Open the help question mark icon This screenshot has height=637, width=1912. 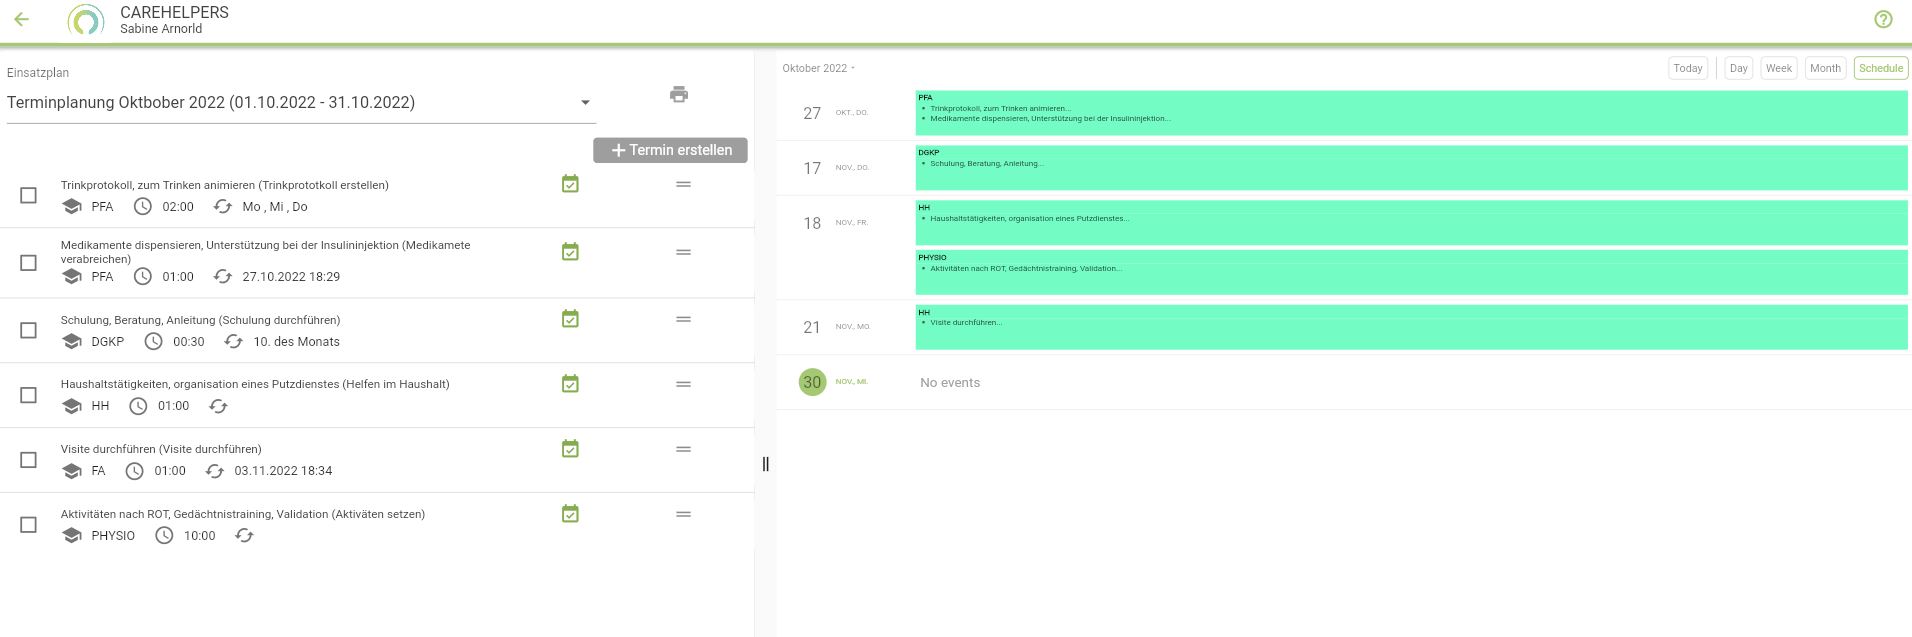tap(1883, 19)
